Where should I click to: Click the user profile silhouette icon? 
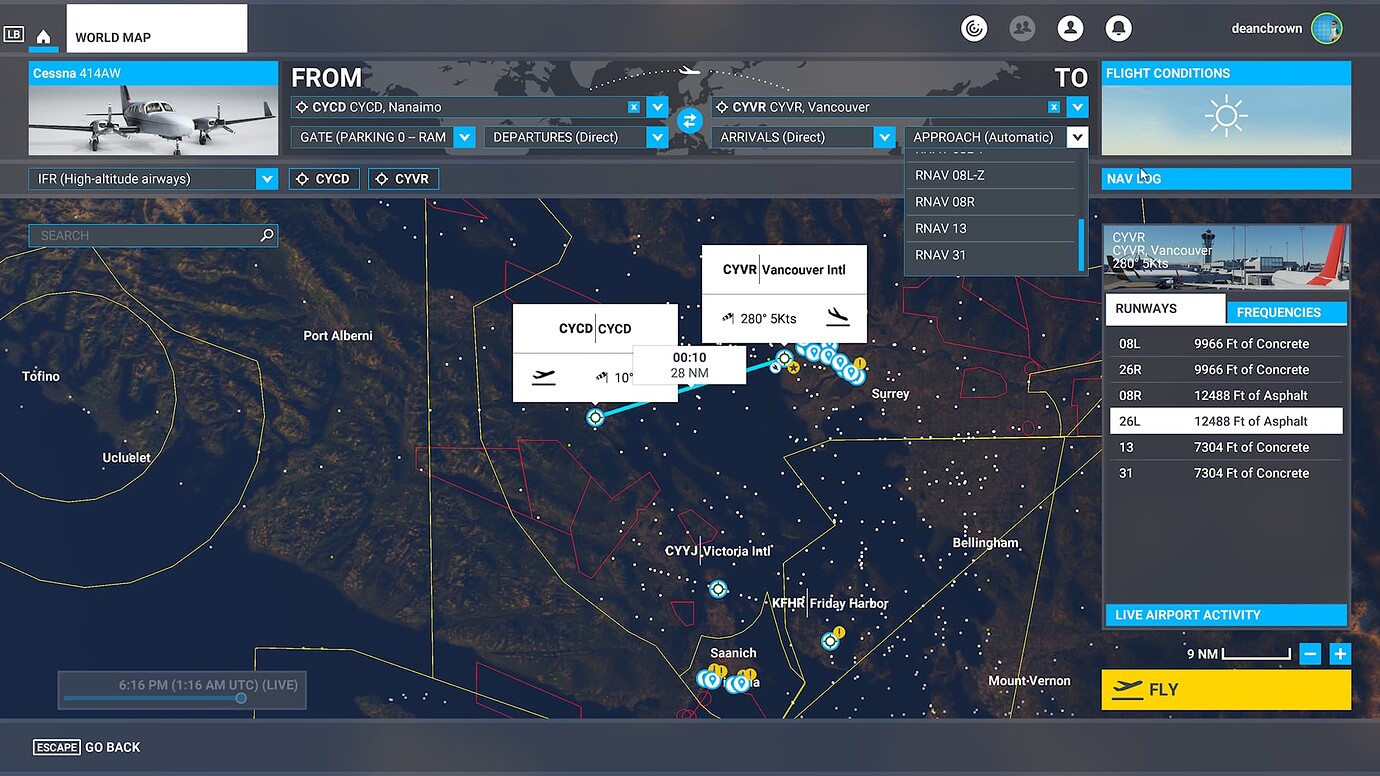(x=1070, y=28)
